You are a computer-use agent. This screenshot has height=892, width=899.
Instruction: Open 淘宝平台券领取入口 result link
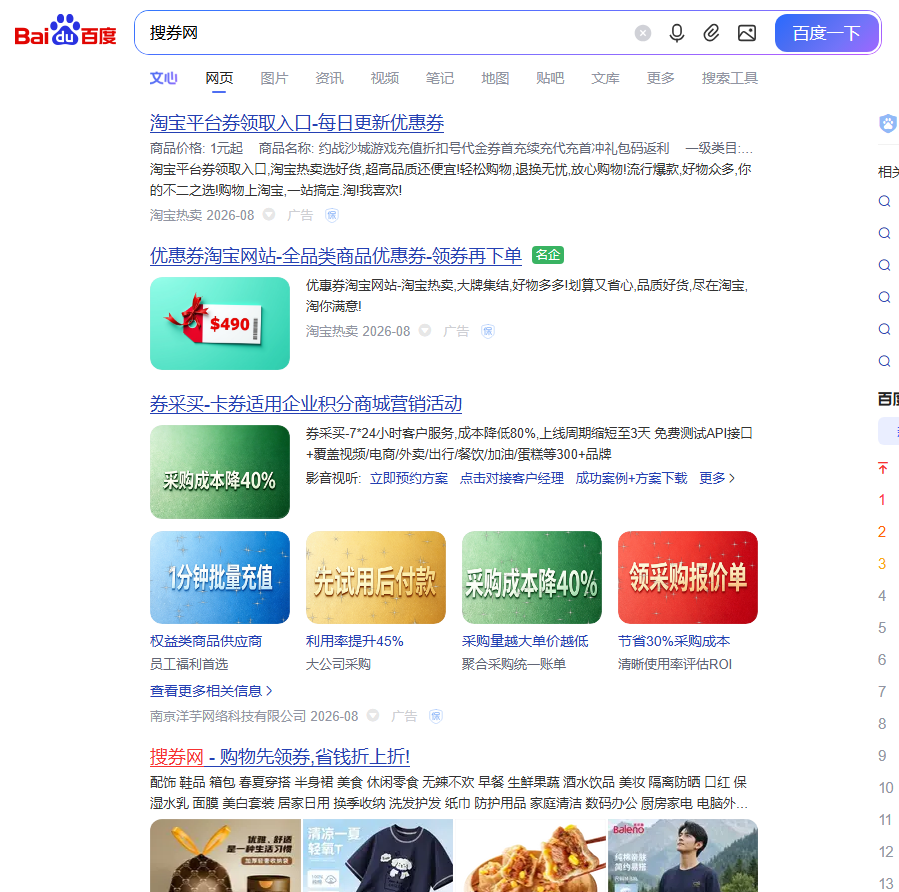click(297, 123)
